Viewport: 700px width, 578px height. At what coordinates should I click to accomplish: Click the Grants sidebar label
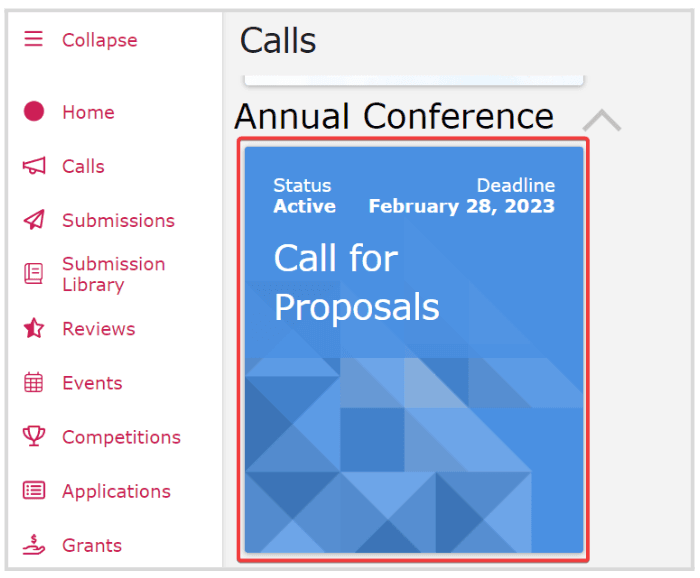click(92, 545)
